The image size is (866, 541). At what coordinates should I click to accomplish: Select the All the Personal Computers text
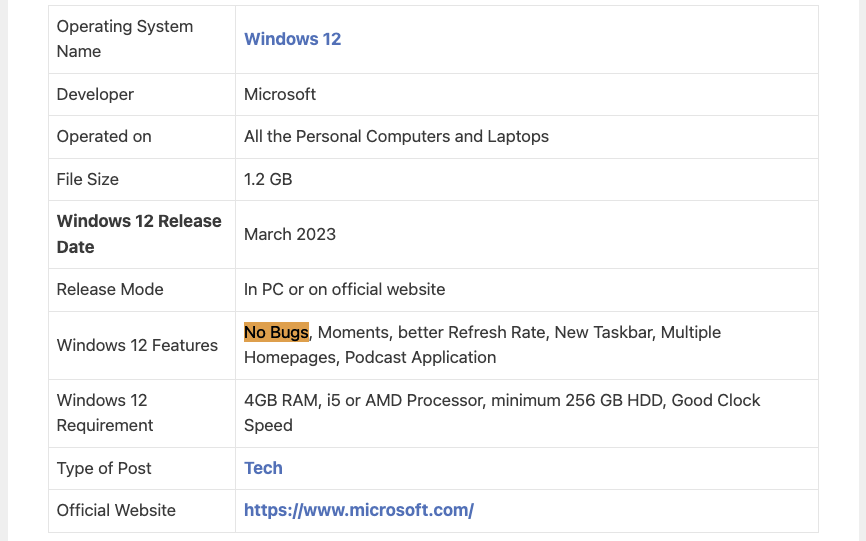(396, 136)
